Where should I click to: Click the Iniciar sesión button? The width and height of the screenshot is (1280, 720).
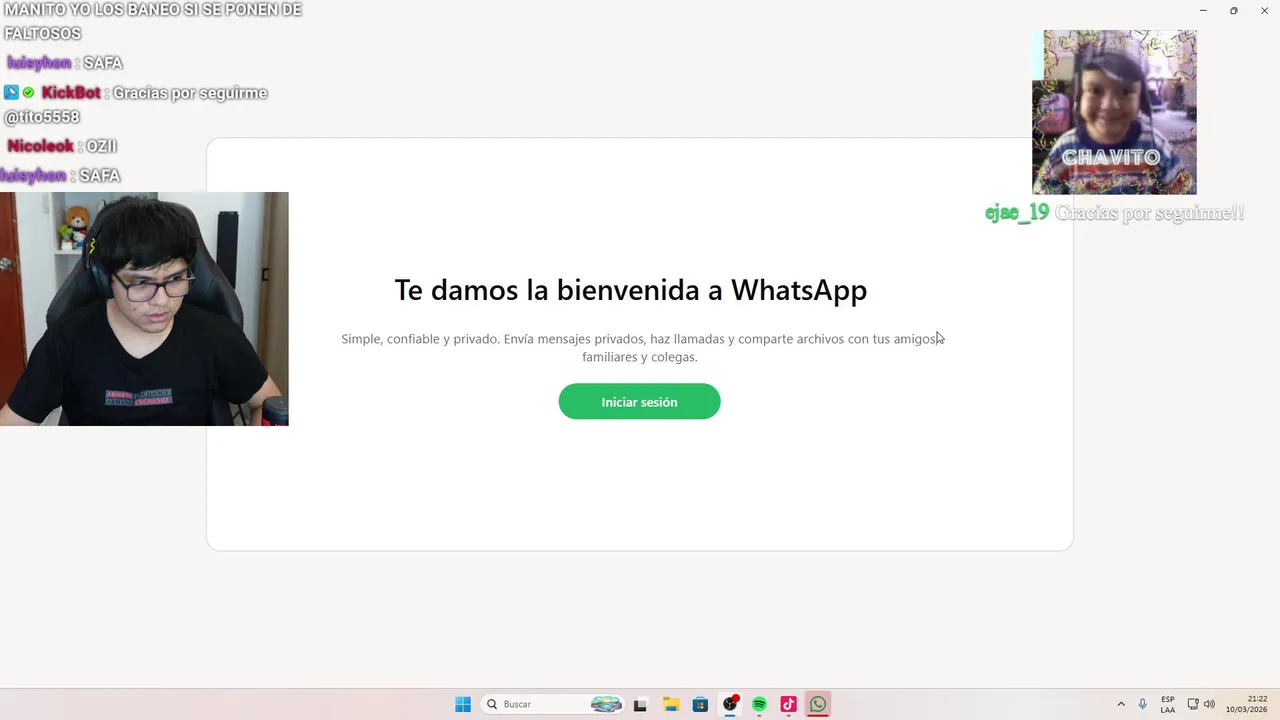point(639,401)
